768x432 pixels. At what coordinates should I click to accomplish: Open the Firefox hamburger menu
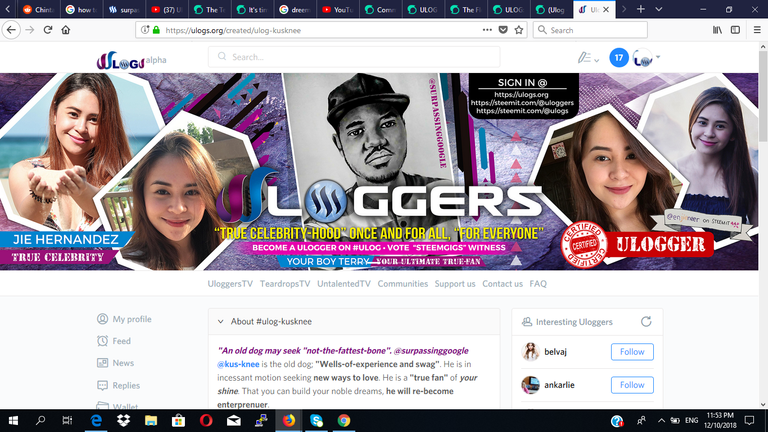pyautogui.click(x=757, y=30)
